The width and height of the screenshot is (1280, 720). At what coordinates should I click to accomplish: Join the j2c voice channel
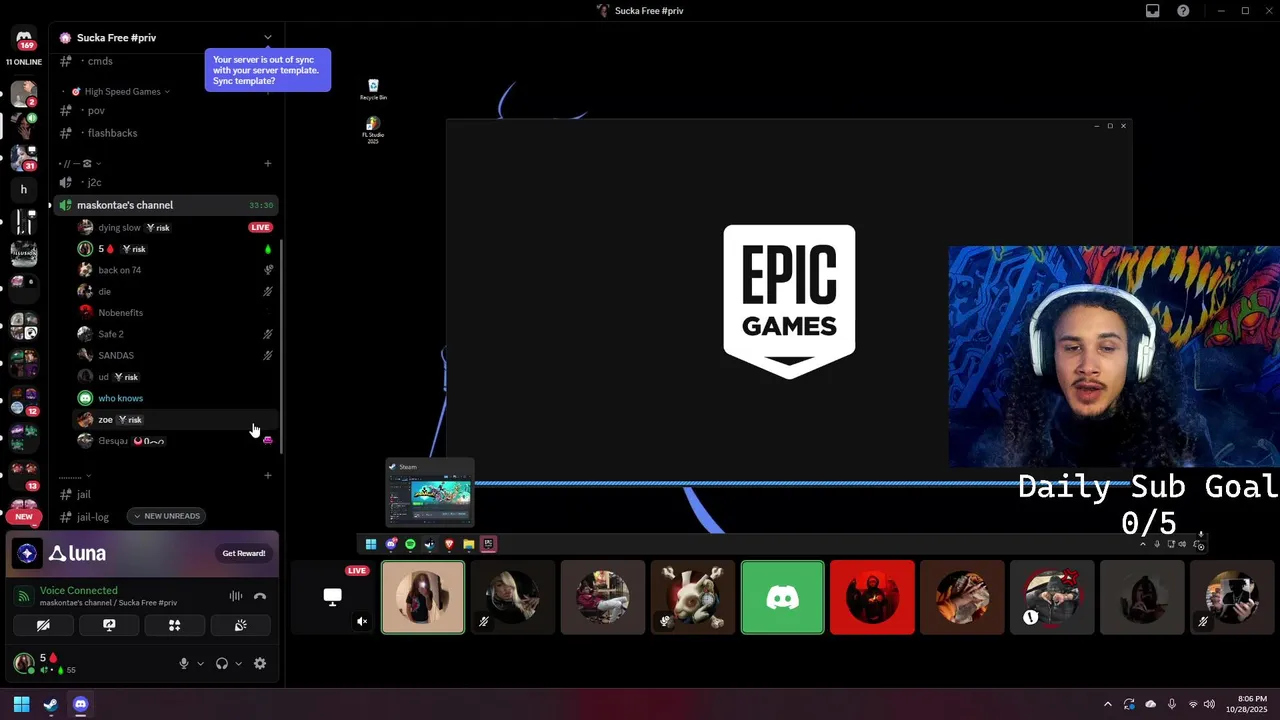click(166, 182)
